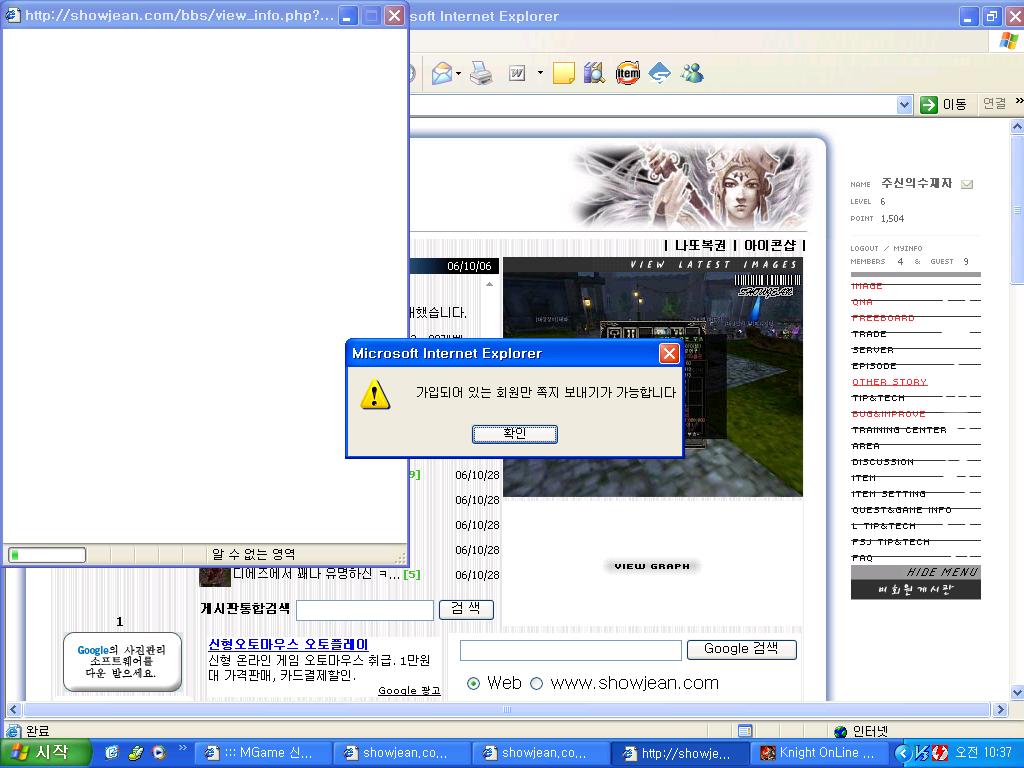Image resolution: width=1024 pixels, height=768 pixels.
Task: Switch to http://showje... taskbar window
Action: [680, 753]
